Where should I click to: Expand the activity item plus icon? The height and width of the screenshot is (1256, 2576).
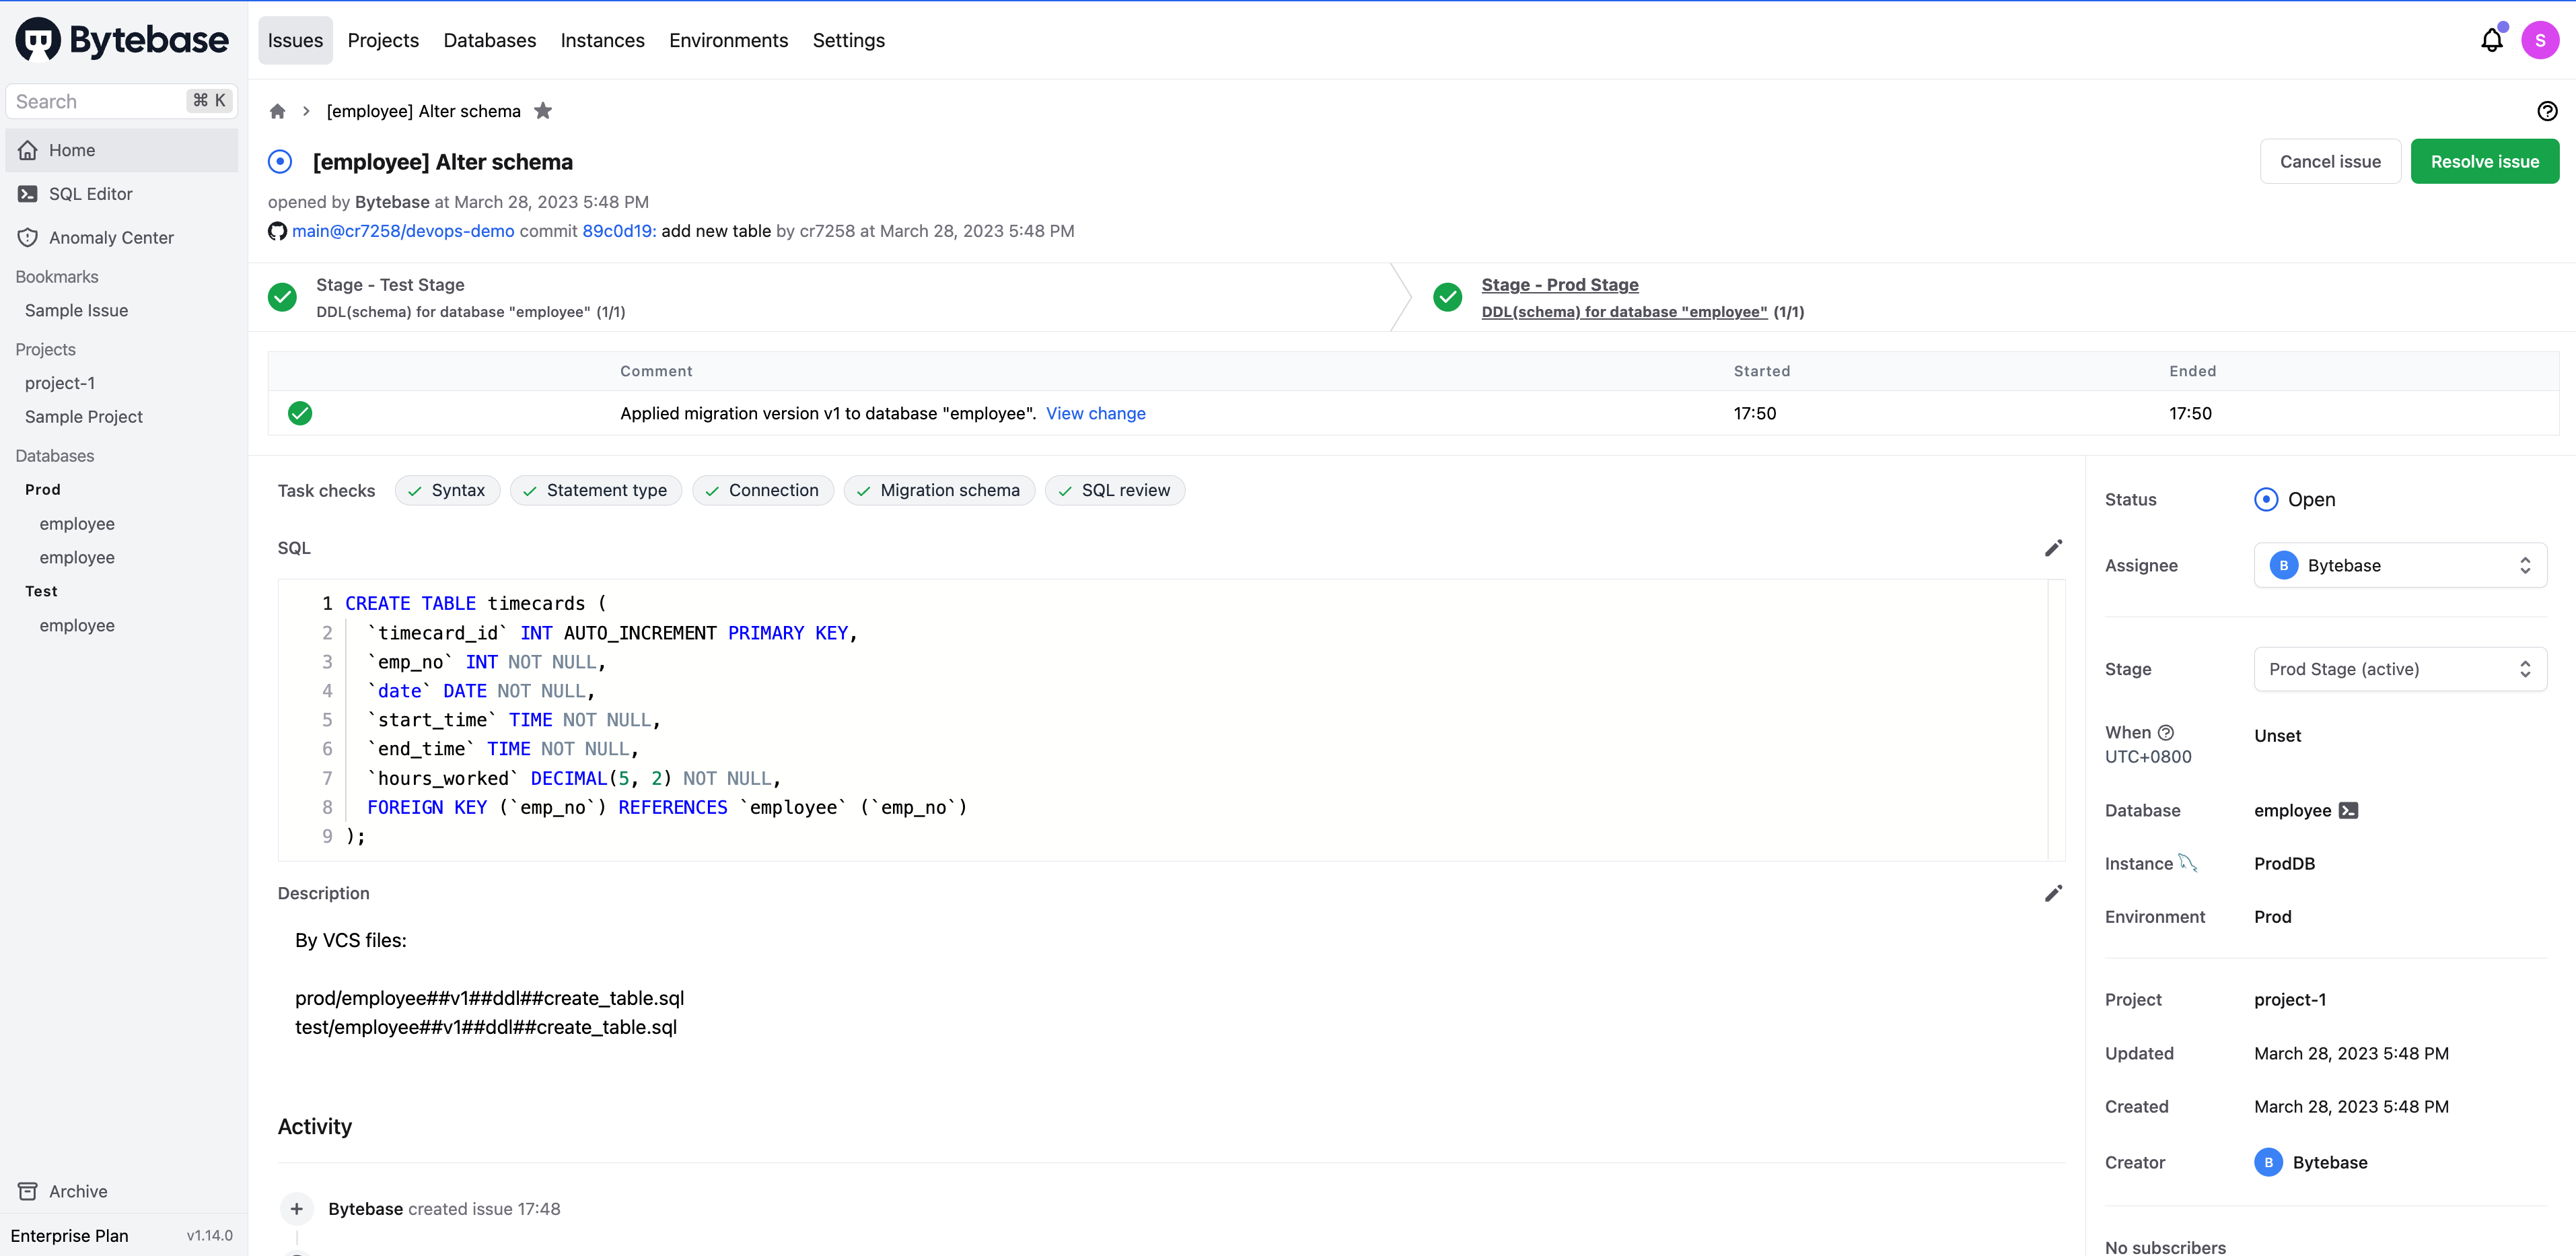point(297,1208)
